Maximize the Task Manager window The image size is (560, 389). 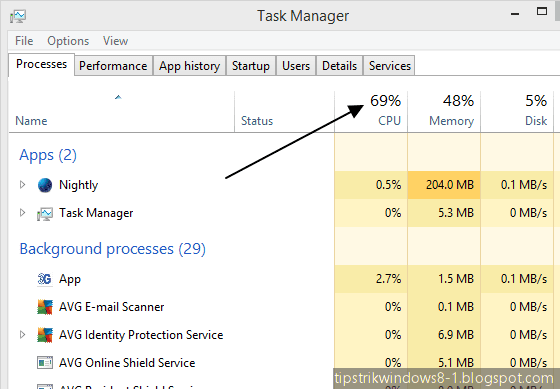pos(542,11)
